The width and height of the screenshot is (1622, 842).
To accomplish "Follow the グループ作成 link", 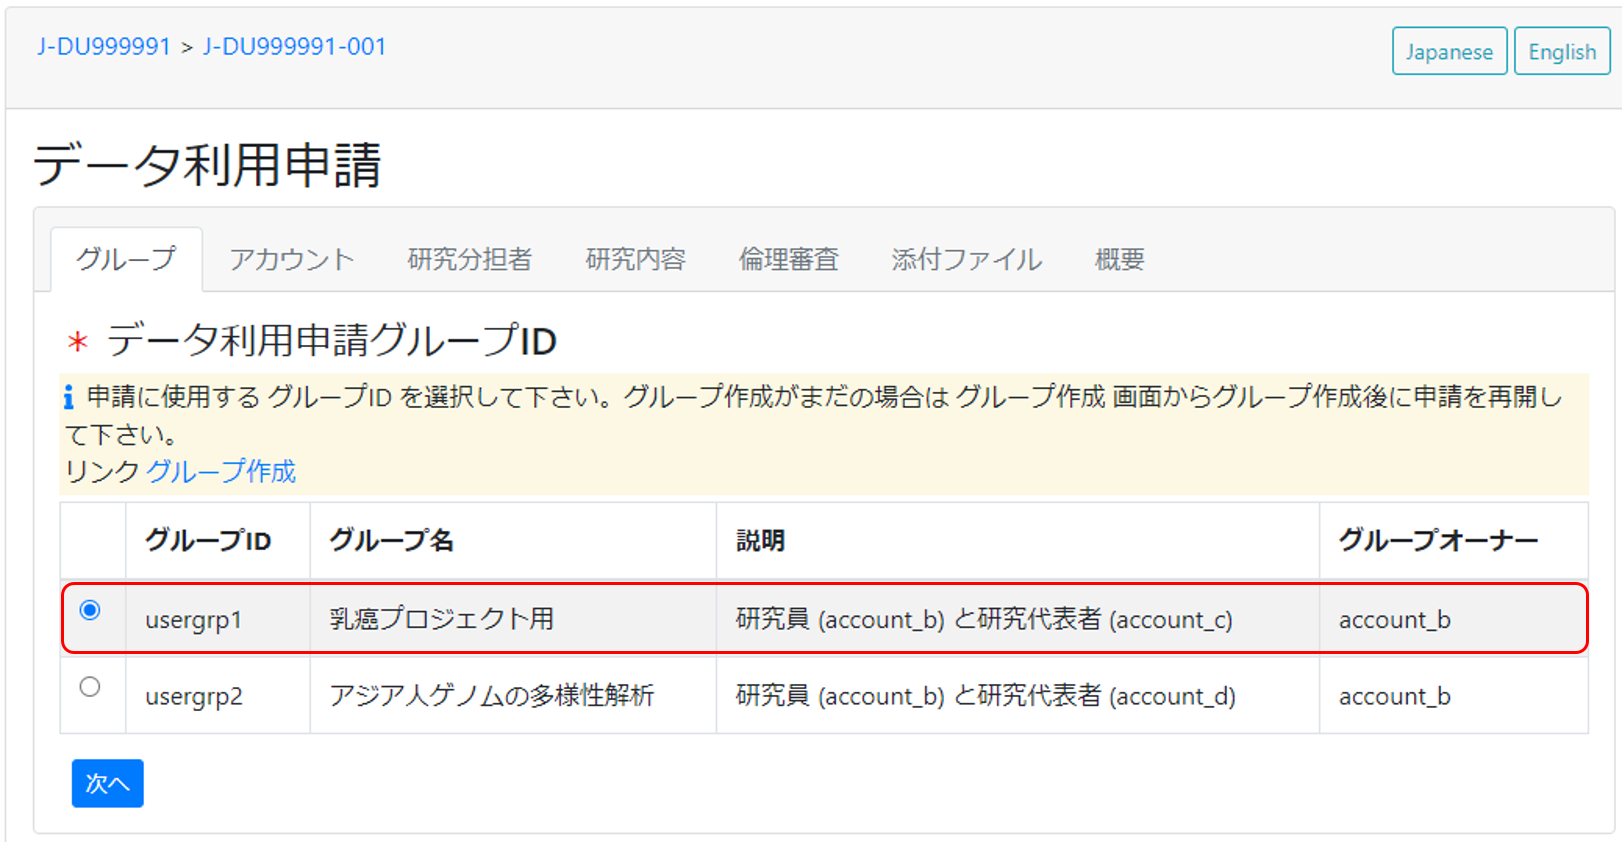I will click(221, 471).
